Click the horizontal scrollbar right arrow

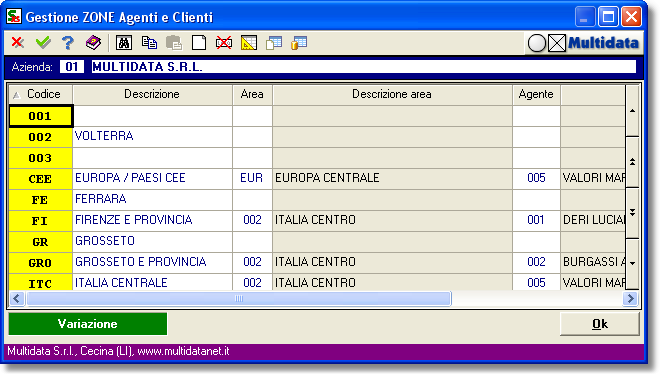[x=631, y=299]
